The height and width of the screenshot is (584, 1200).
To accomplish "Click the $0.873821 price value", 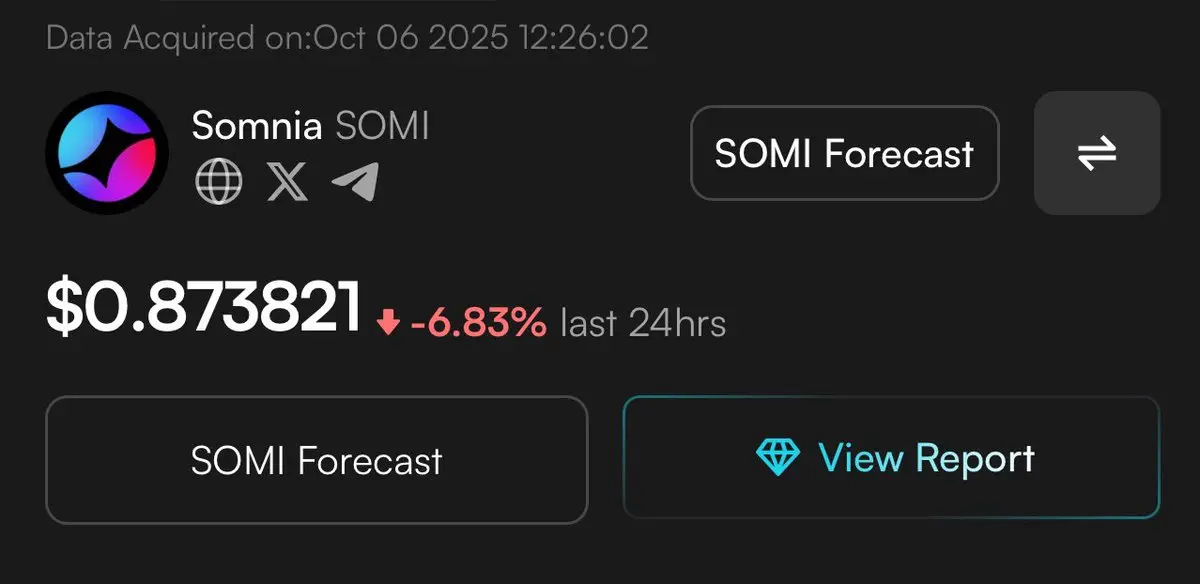I will [x=204, y=306].
